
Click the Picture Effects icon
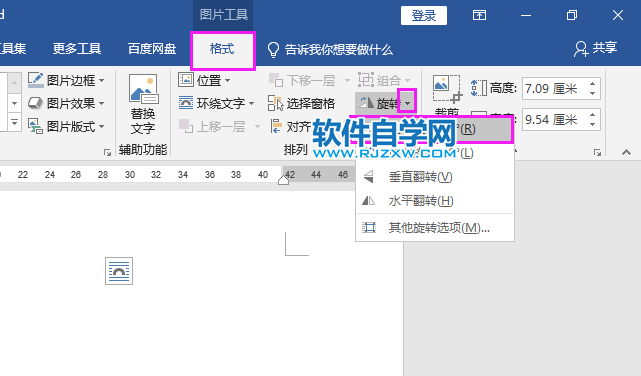35,103
